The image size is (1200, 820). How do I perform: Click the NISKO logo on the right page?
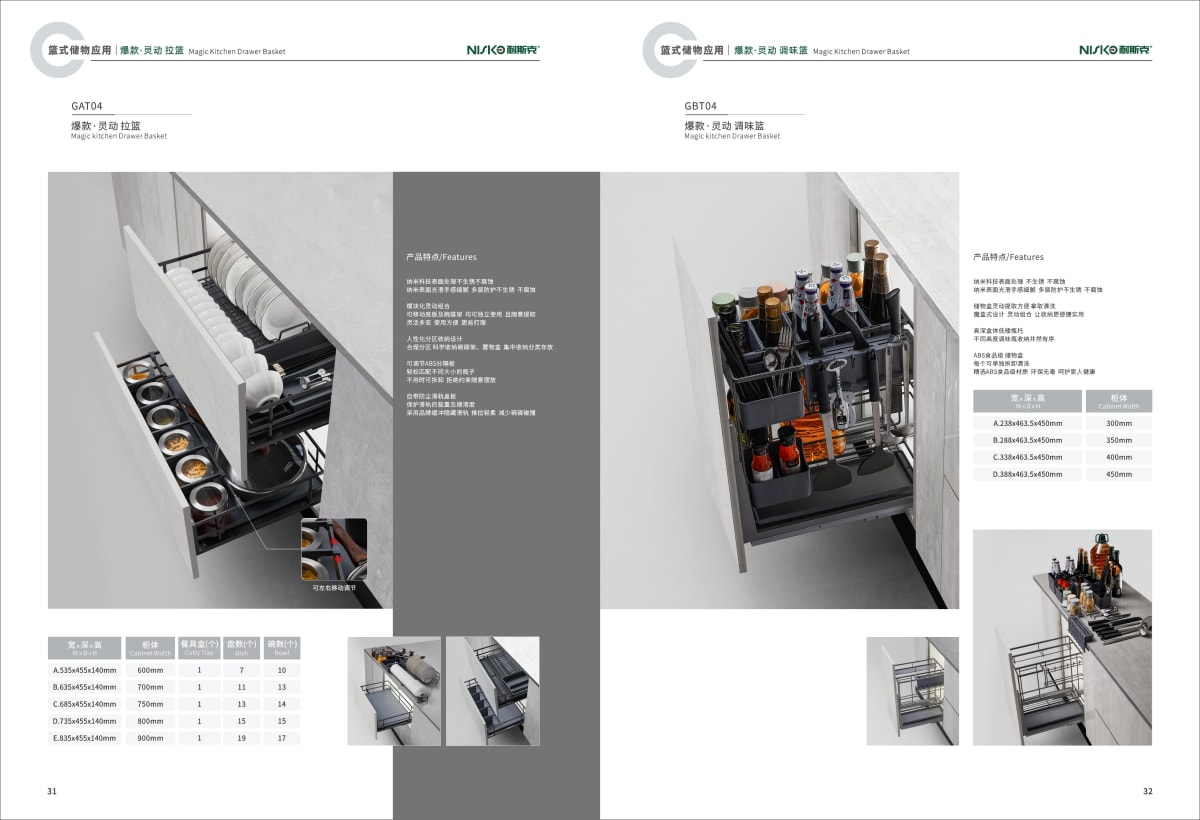pyautogui.click(x=1114, y=49)
